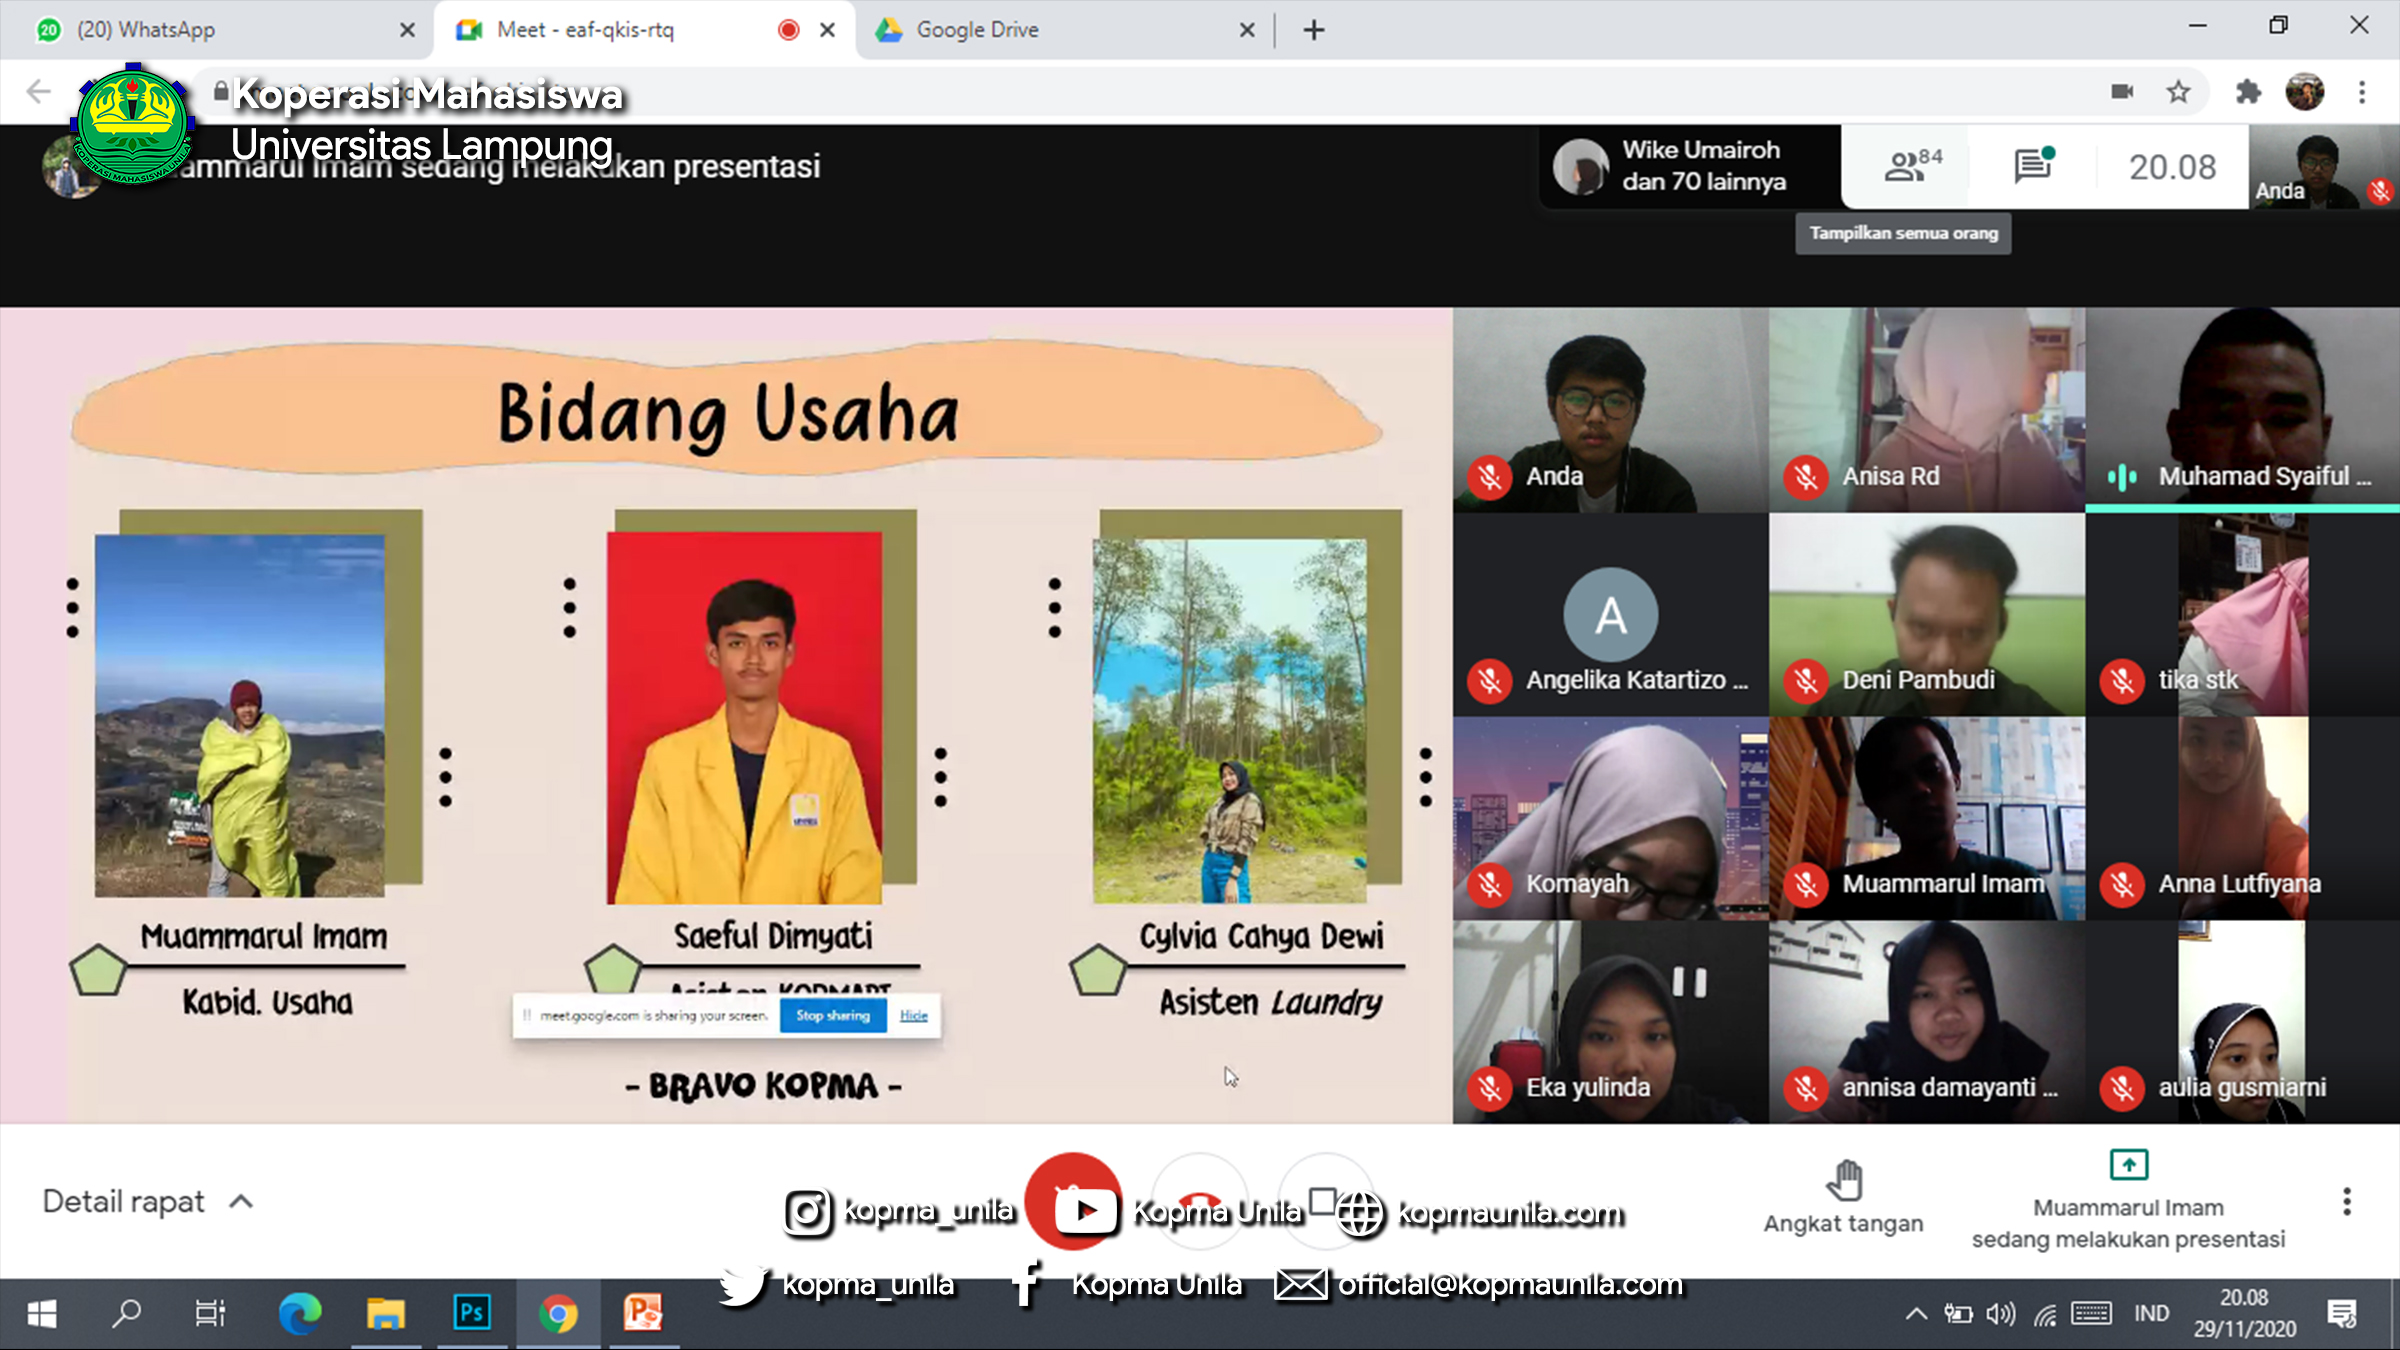This screenshot has height=1350, width=2400.
Task: Select the Angkat tangan raise hand icon
Action: pos(1844,1180)
